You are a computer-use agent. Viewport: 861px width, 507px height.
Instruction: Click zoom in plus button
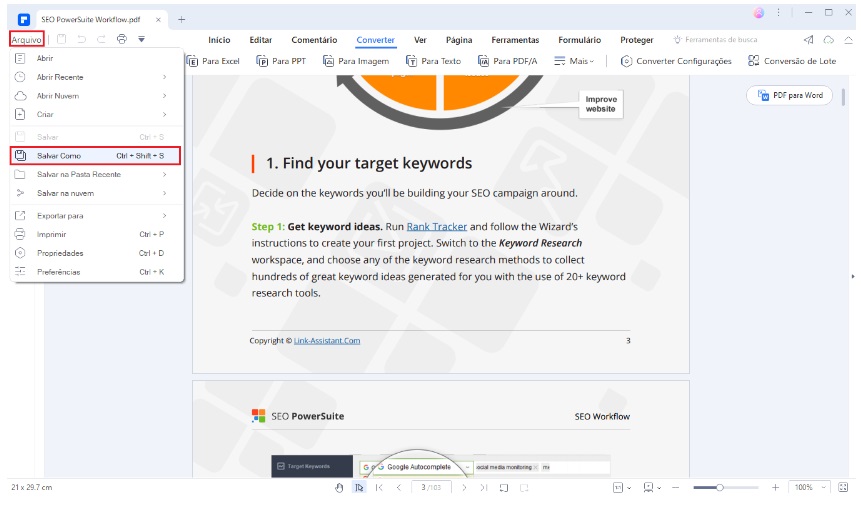(x=775, y=487)
